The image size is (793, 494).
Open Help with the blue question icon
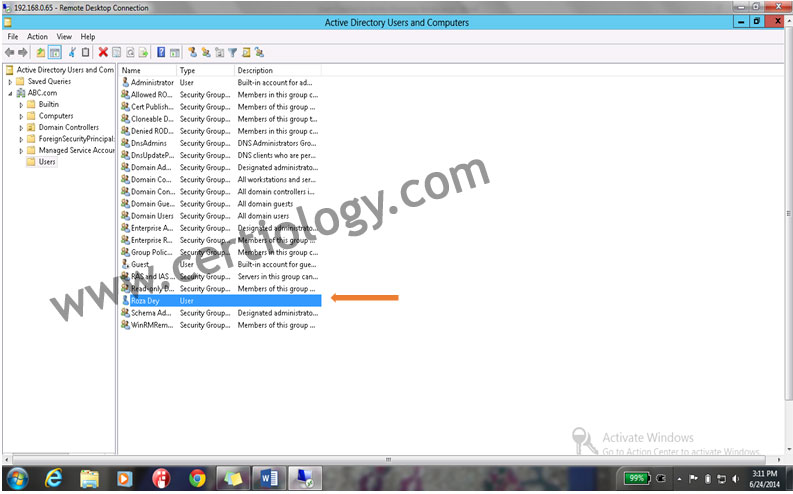point(161,53)
